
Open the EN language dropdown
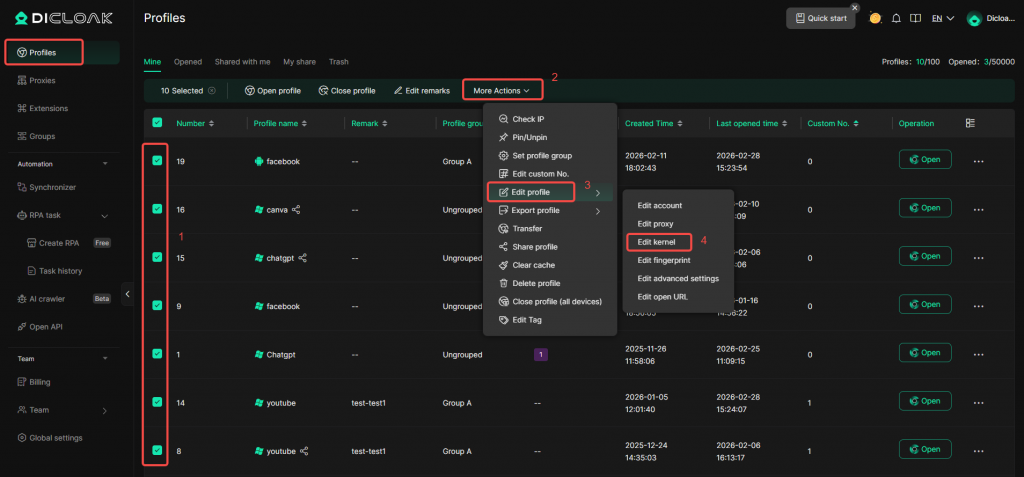pos(942,18)
